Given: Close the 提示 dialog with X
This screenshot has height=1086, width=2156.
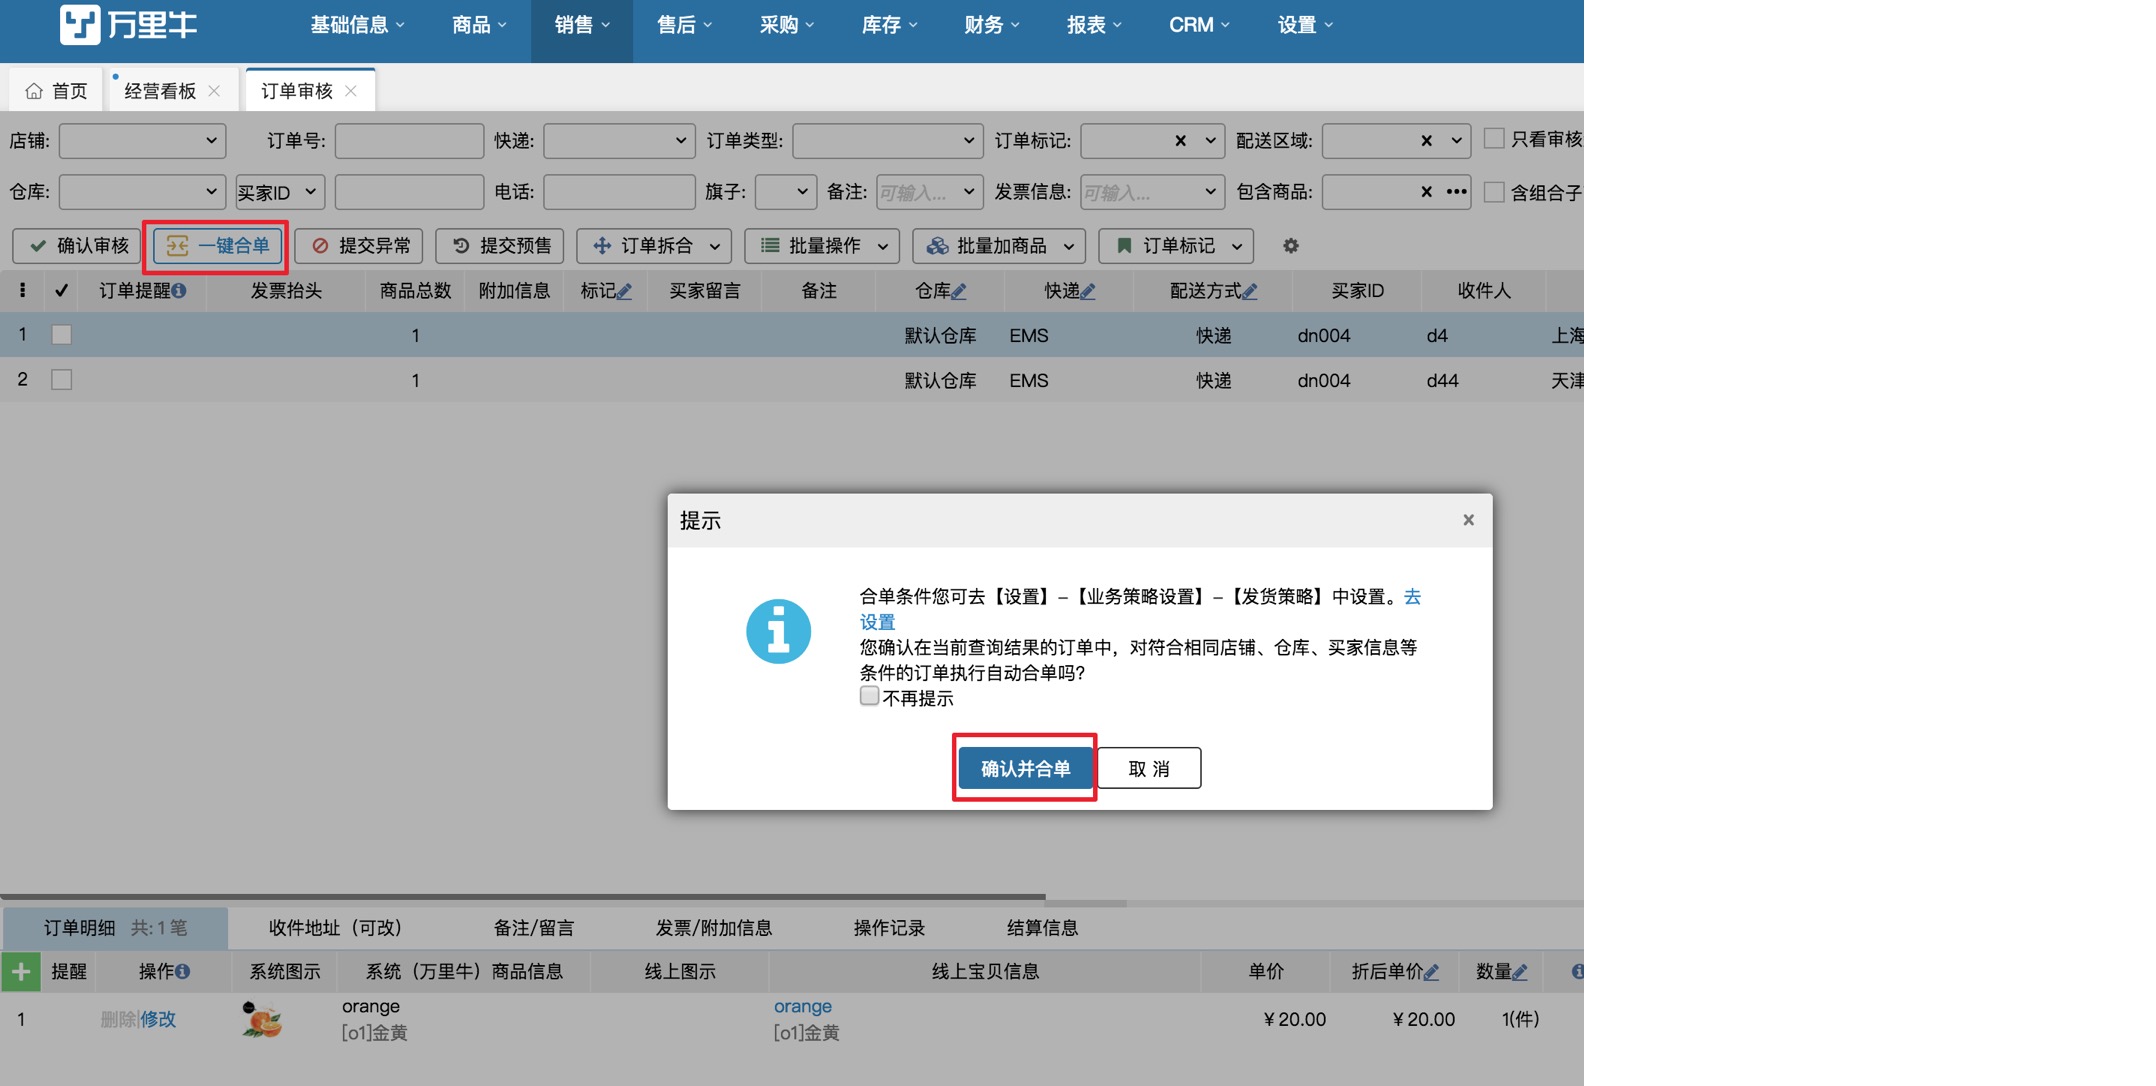Looking at the screenshot, I should (x=1468, y=520).
